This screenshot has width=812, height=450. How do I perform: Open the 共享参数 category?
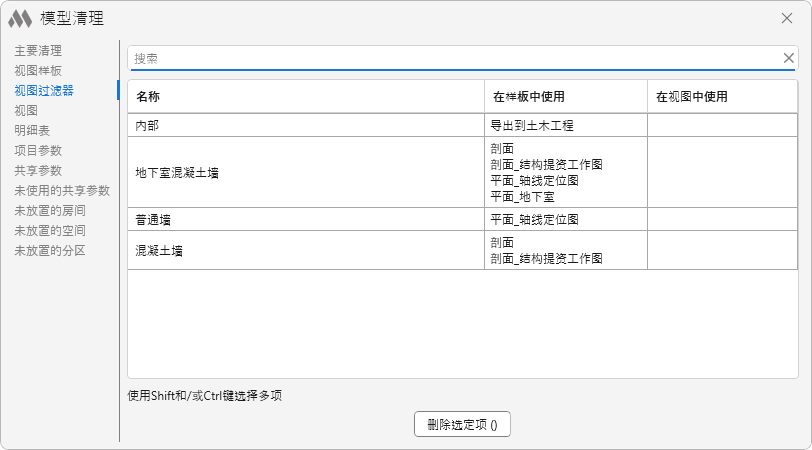38,170
